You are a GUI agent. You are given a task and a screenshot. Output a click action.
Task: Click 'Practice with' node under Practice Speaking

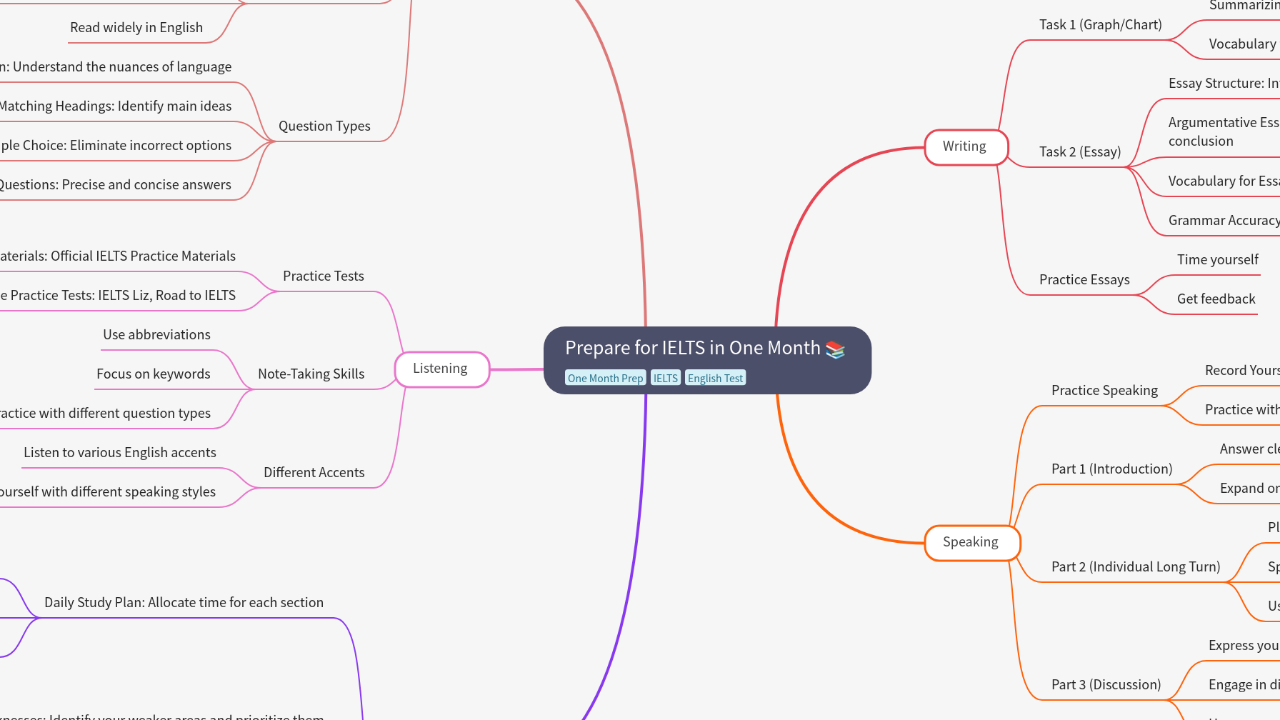(x=1242, y=410)
